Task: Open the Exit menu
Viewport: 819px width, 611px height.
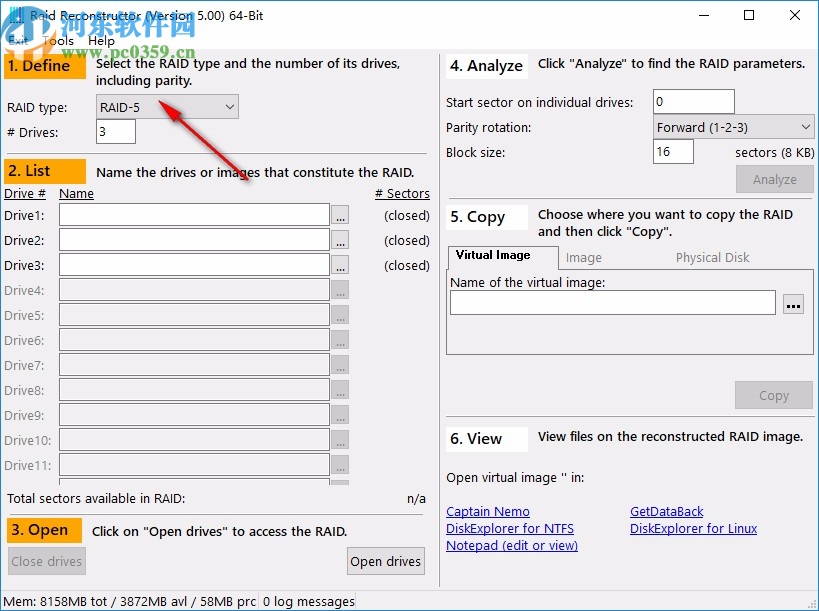Action: click(x=18, y=41)
